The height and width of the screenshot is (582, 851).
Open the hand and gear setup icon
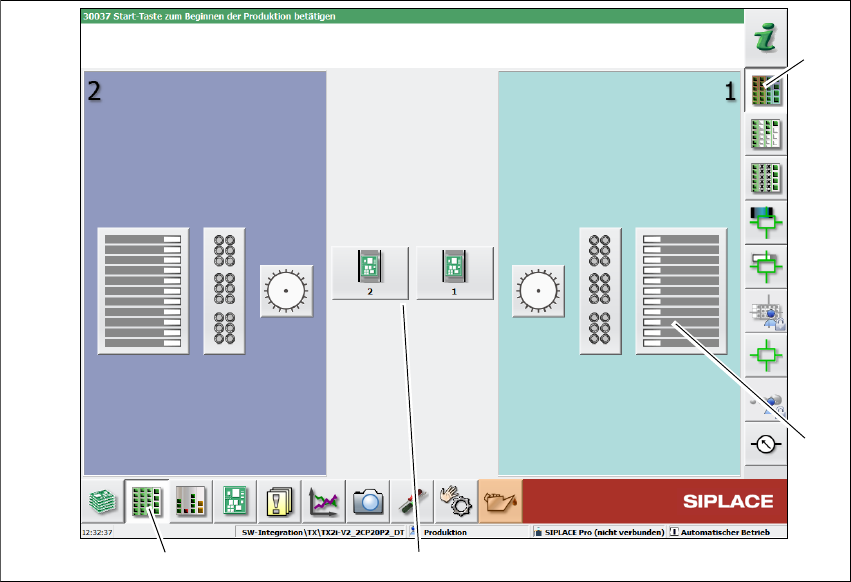pyautogui.click(x=456, y=501)
